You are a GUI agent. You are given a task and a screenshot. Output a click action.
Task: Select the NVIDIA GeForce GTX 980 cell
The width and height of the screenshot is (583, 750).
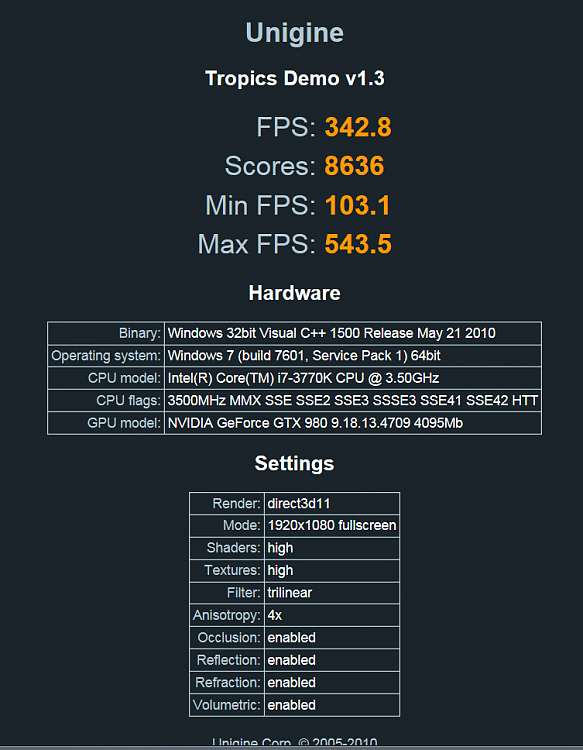[x=353, y=423]
